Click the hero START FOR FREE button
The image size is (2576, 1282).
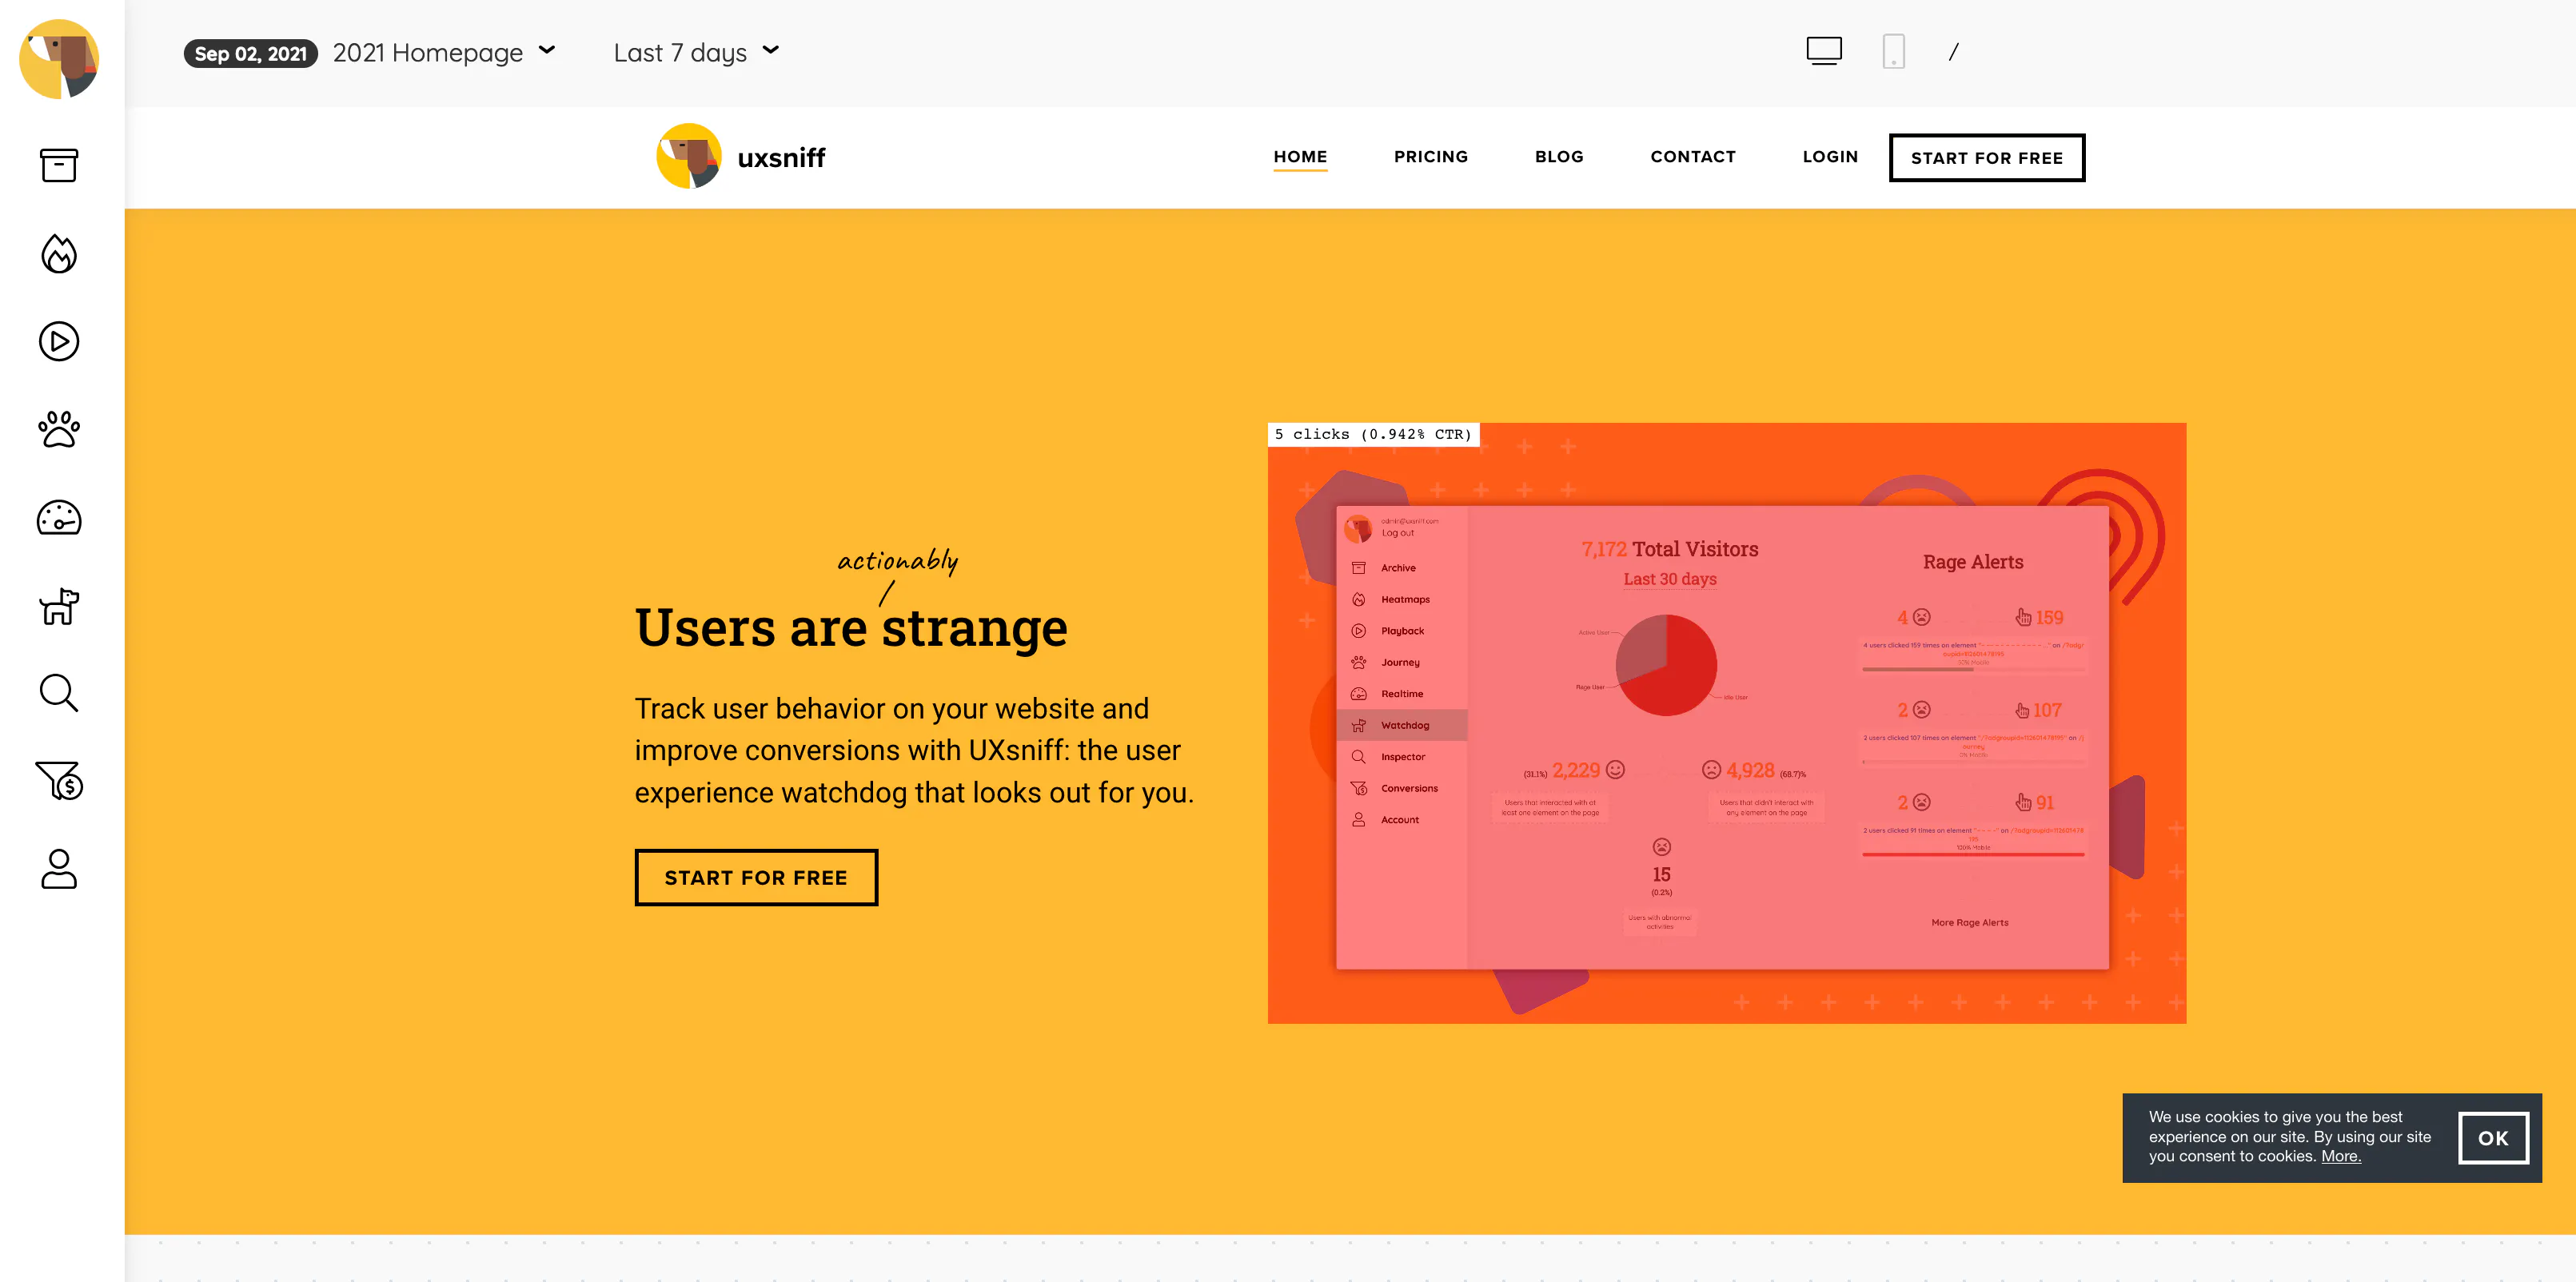pyautogui.click(x=756, y=877)
